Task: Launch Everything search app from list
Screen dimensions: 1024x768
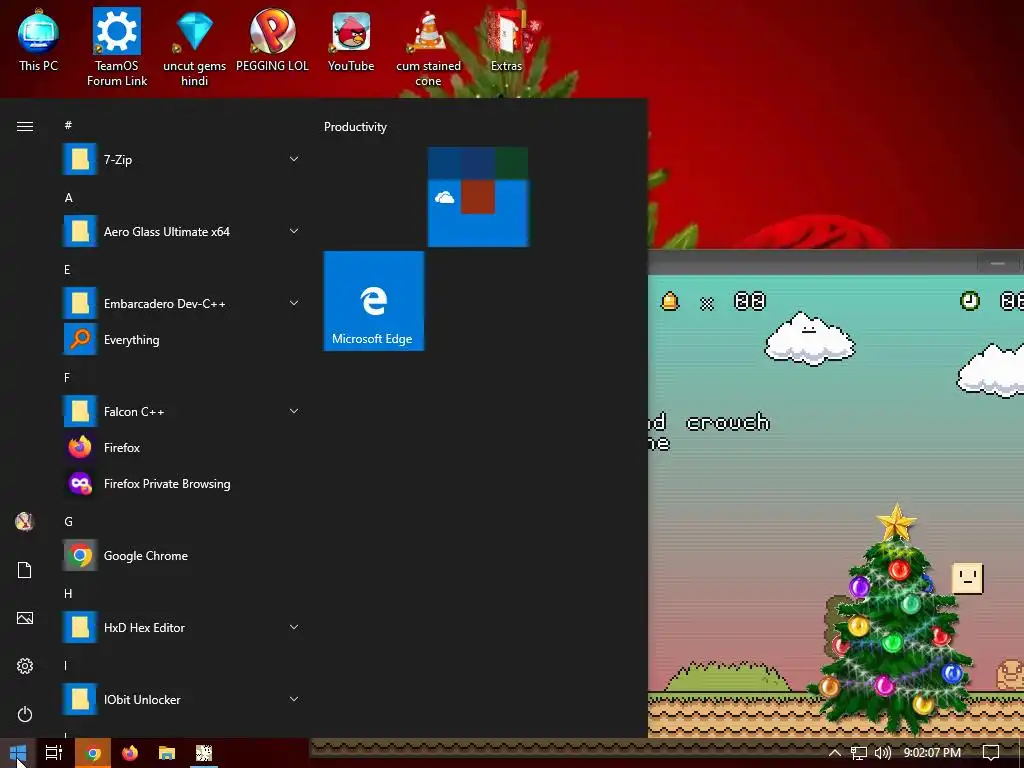Action: [x=183, y=340]
